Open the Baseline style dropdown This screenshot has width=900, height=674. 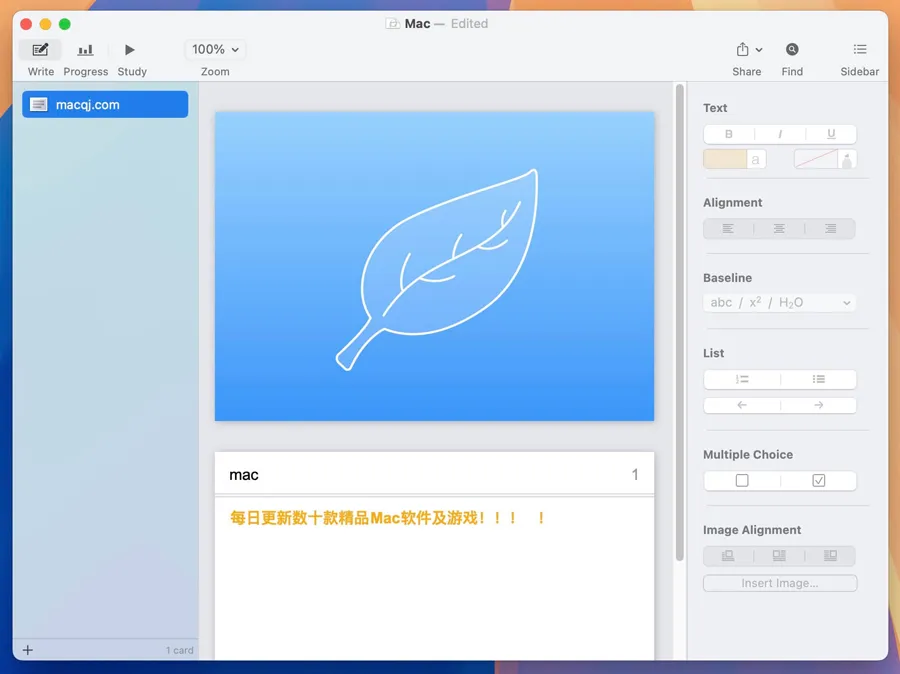pos(779,303)
